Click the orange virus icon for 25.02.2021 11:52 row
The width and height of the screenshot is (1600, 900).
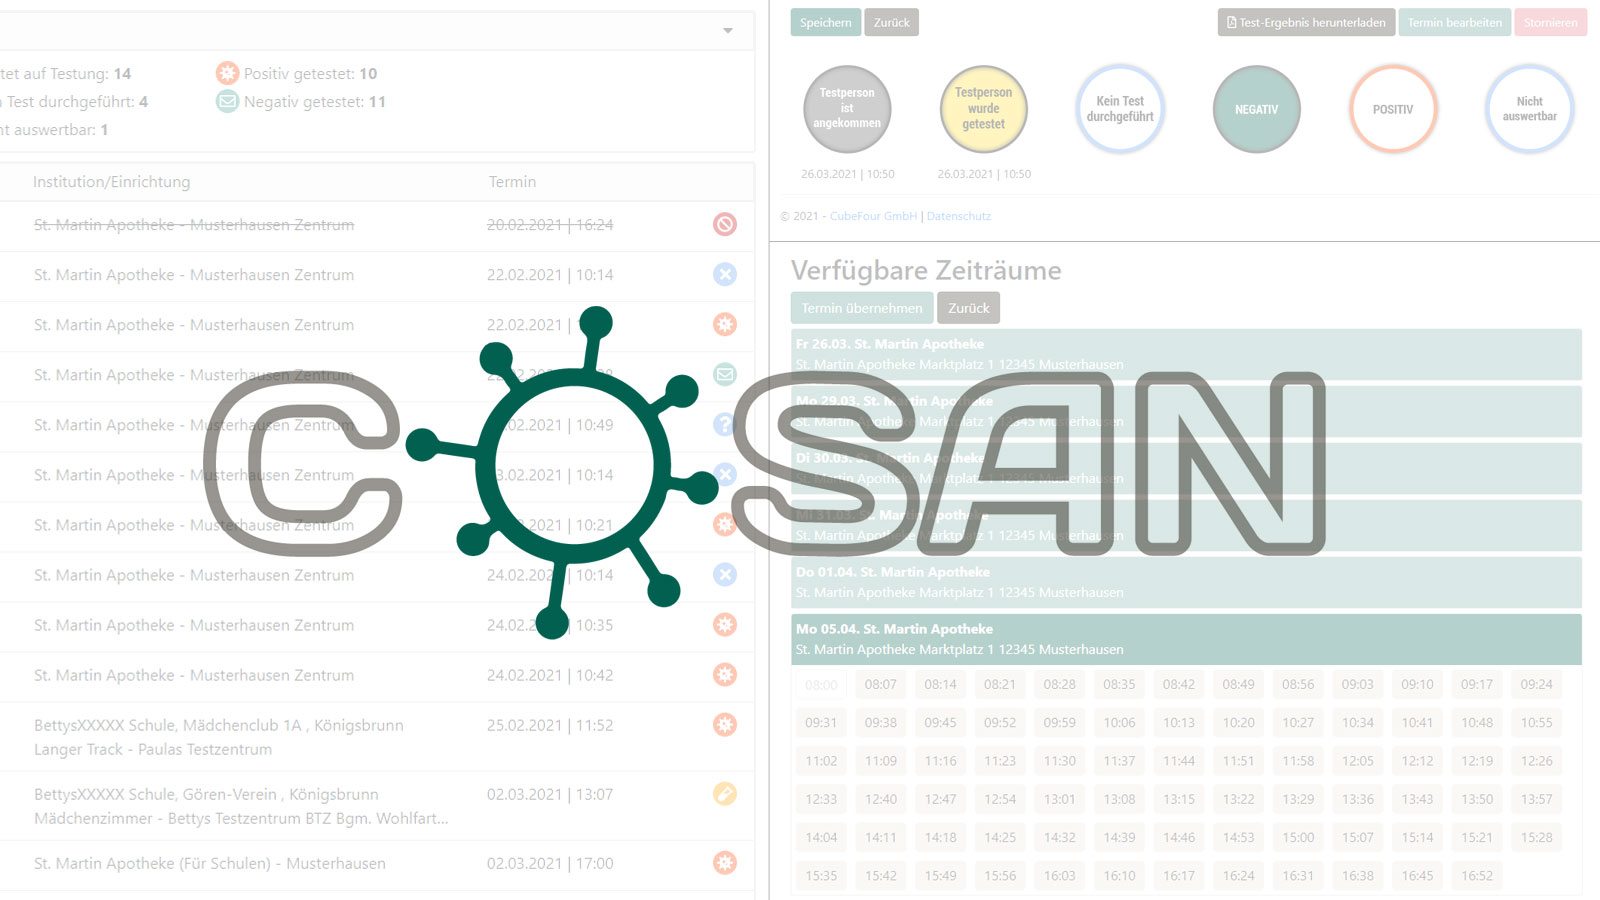coord(725,725)
